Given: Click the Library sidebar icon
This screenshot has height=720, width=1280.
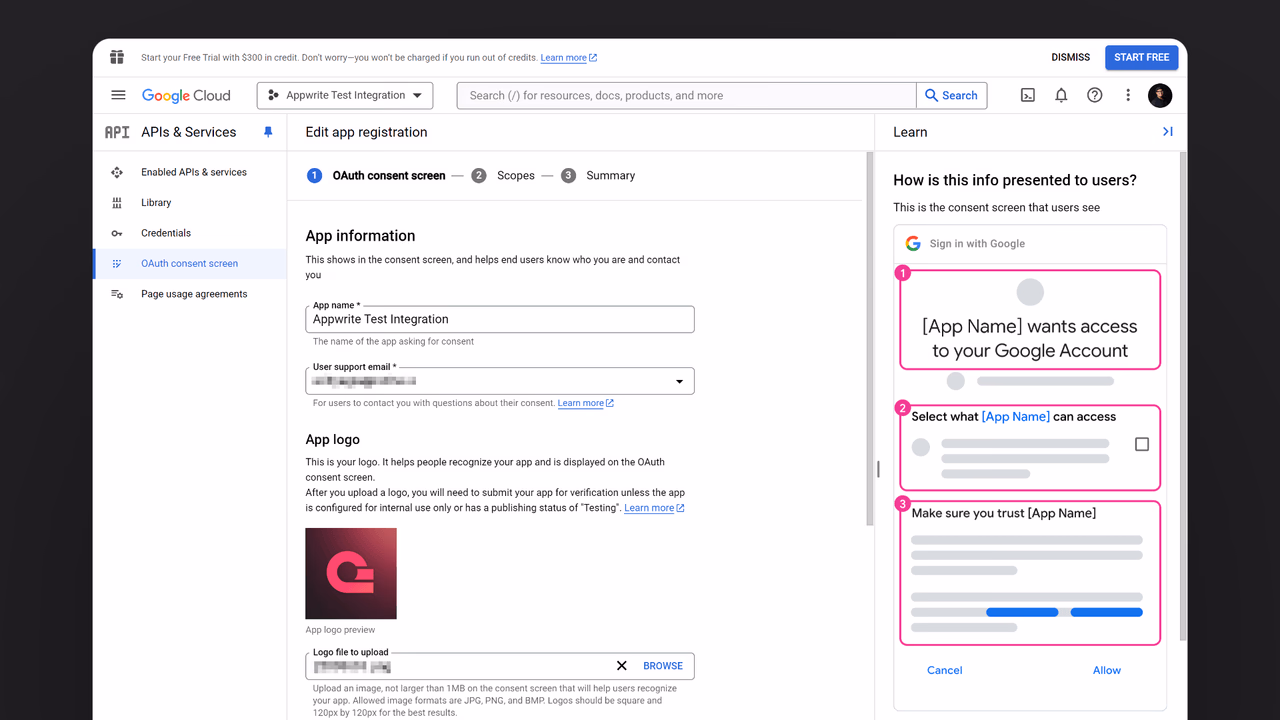Looking at the screenshot, I should click(117, 203).
